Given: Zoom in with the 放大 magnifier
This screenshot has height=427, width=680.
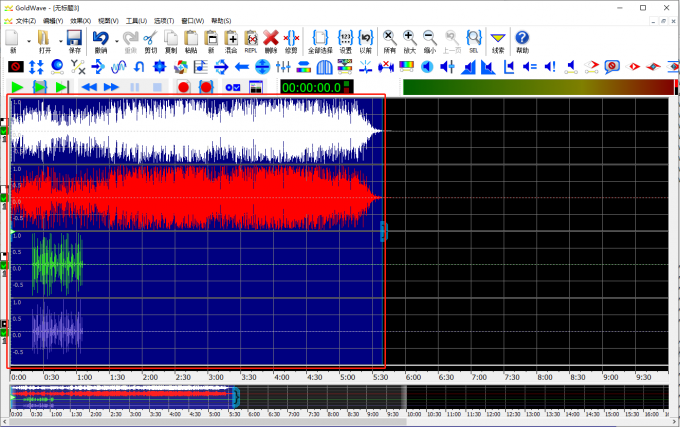Looking at the screenshot, I should click(x=409, y=42).
